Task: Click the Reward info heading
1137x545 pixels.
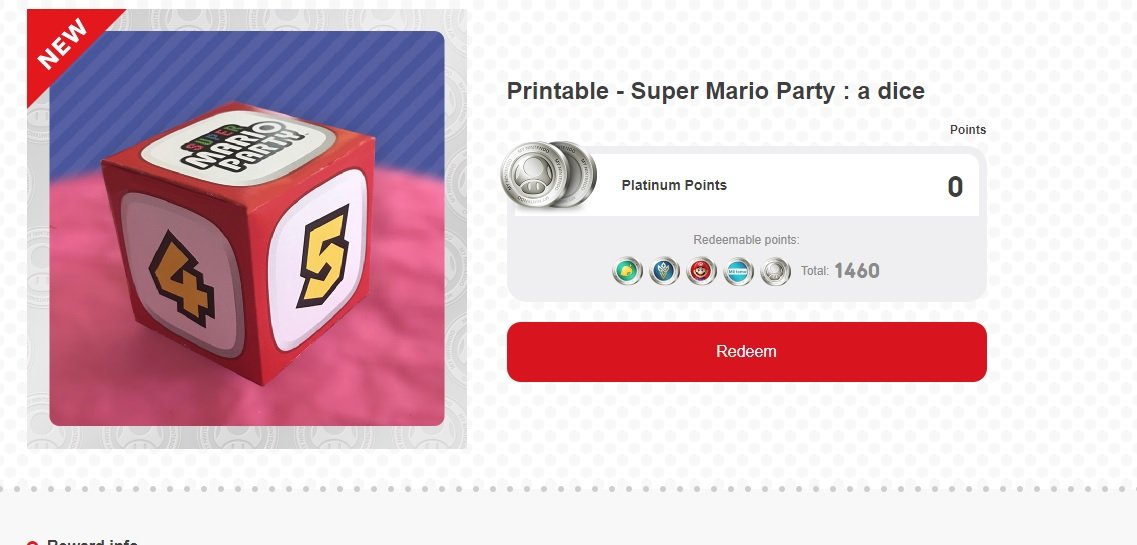Action: pos(99,542)
